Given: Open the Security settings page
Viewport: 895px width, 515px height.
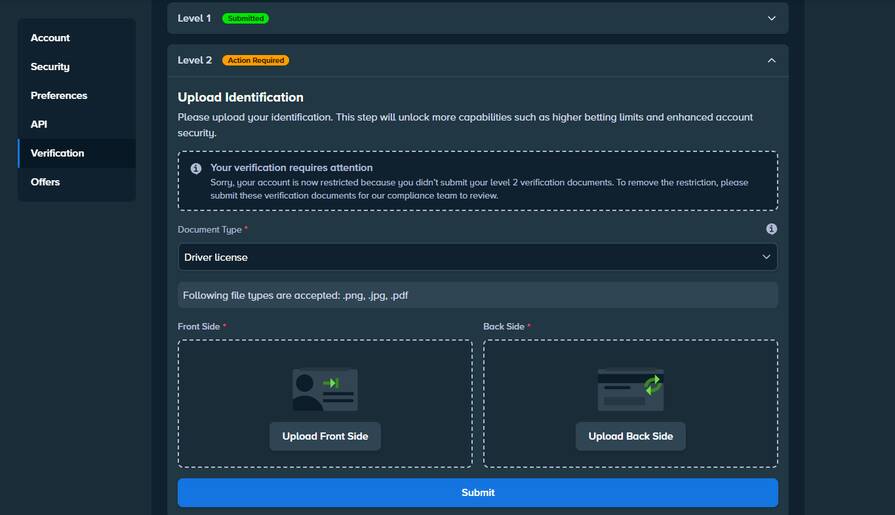Looking at the screenshot, I should pyautogui.click(x=50, y=67).
